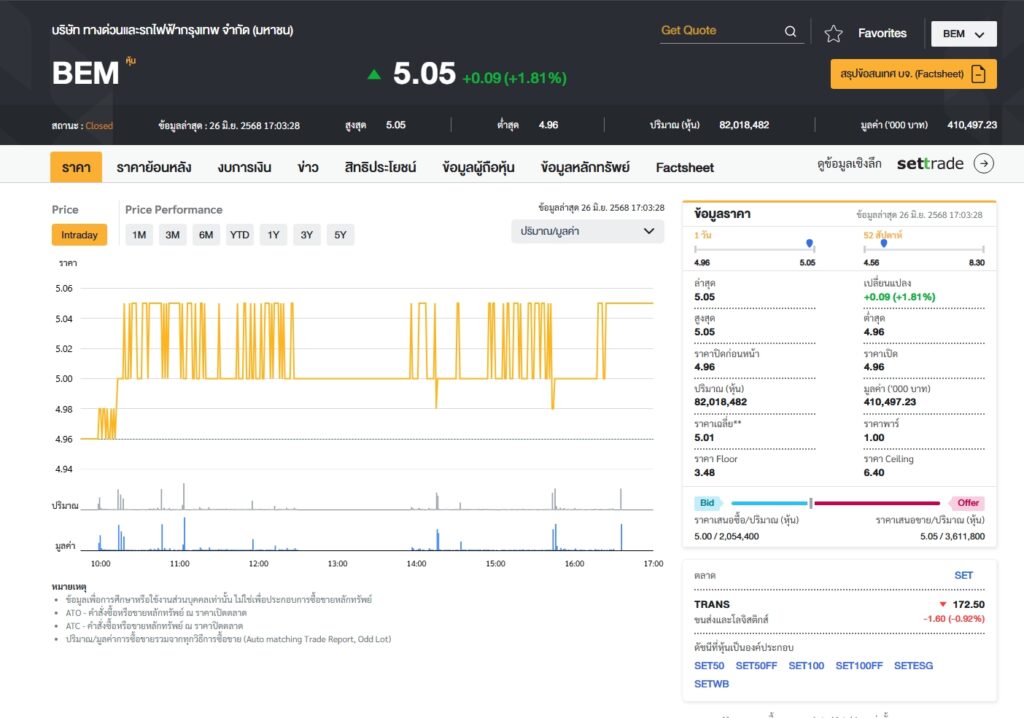The image size is (1024, 718).
Task: Click the TRANS index value 172.50
Action: (968, 604)
